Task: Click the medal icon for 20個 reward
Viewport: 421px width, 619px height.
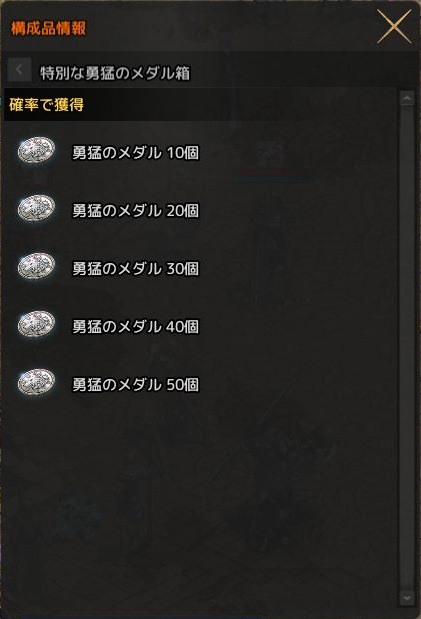Action: tap(36, 208)
